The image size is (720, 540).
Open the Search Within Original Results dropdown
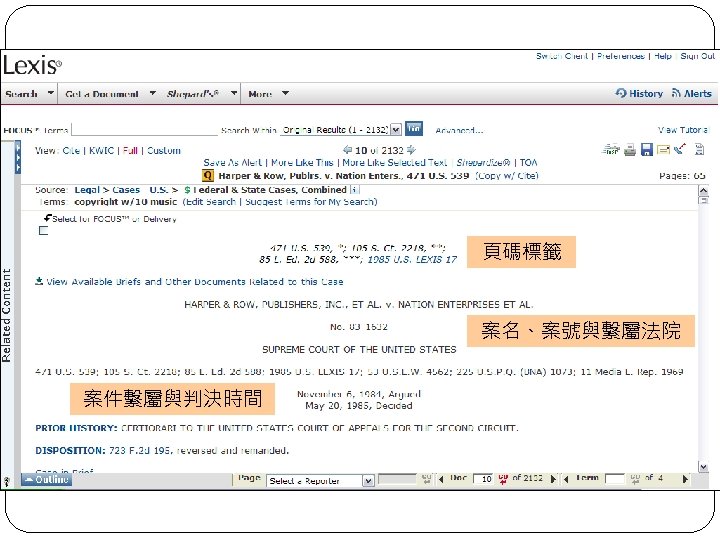pyautogui.click(x=396, y=130)
